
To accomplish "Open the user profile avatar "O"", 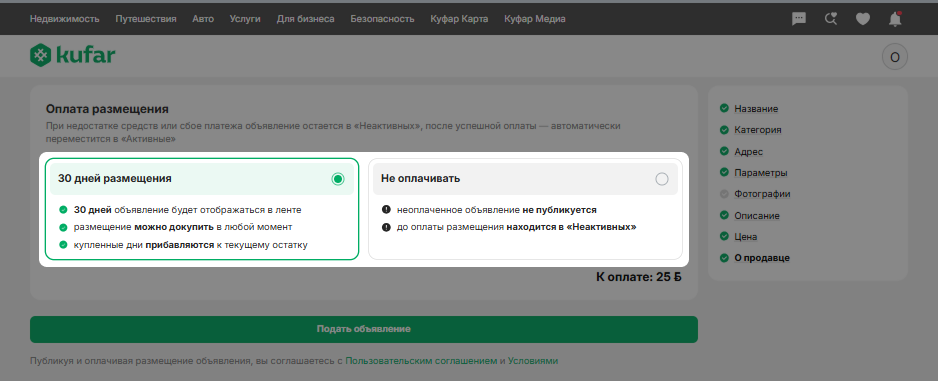I will point(894,57).
